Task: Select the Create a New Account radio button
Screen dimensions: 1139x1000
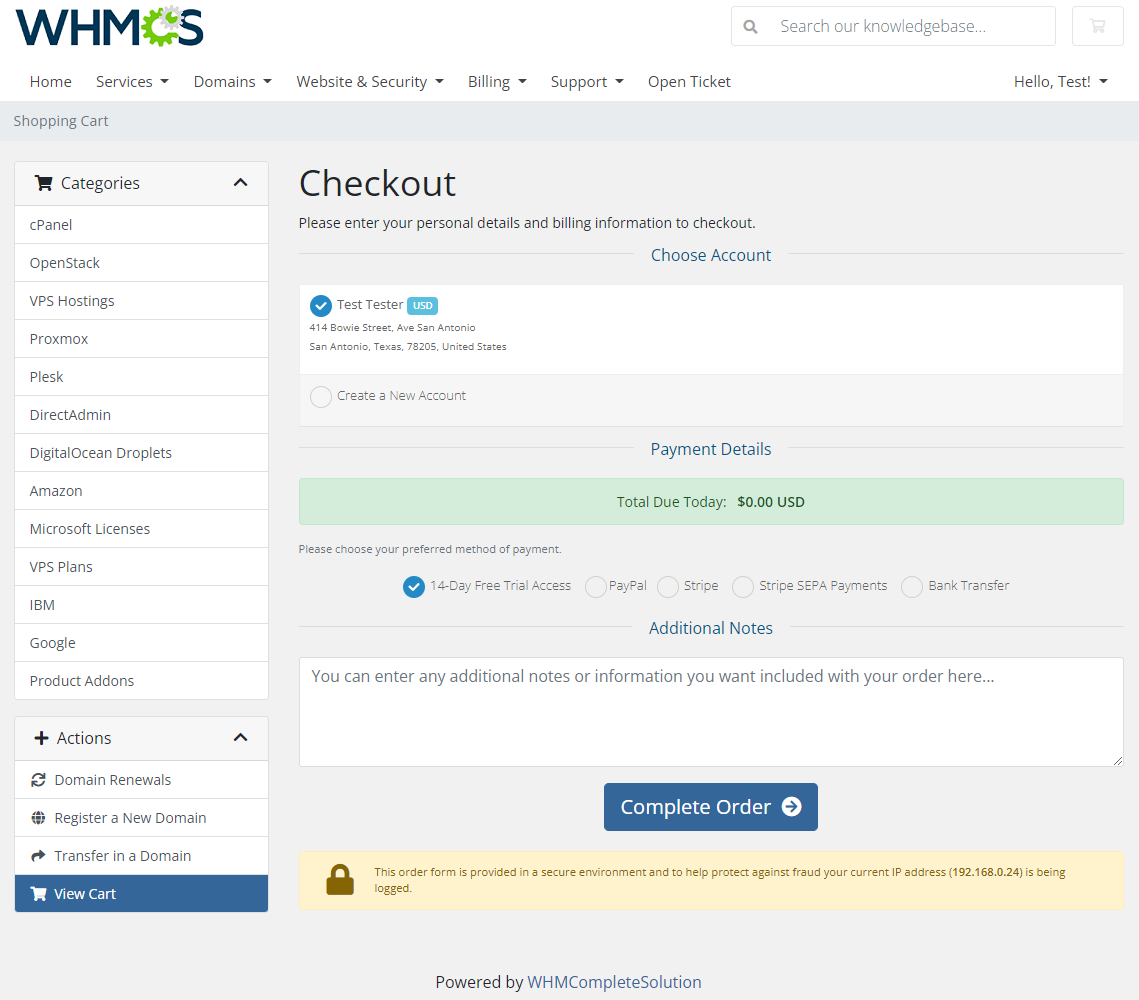Action: [x=320, y=396]
